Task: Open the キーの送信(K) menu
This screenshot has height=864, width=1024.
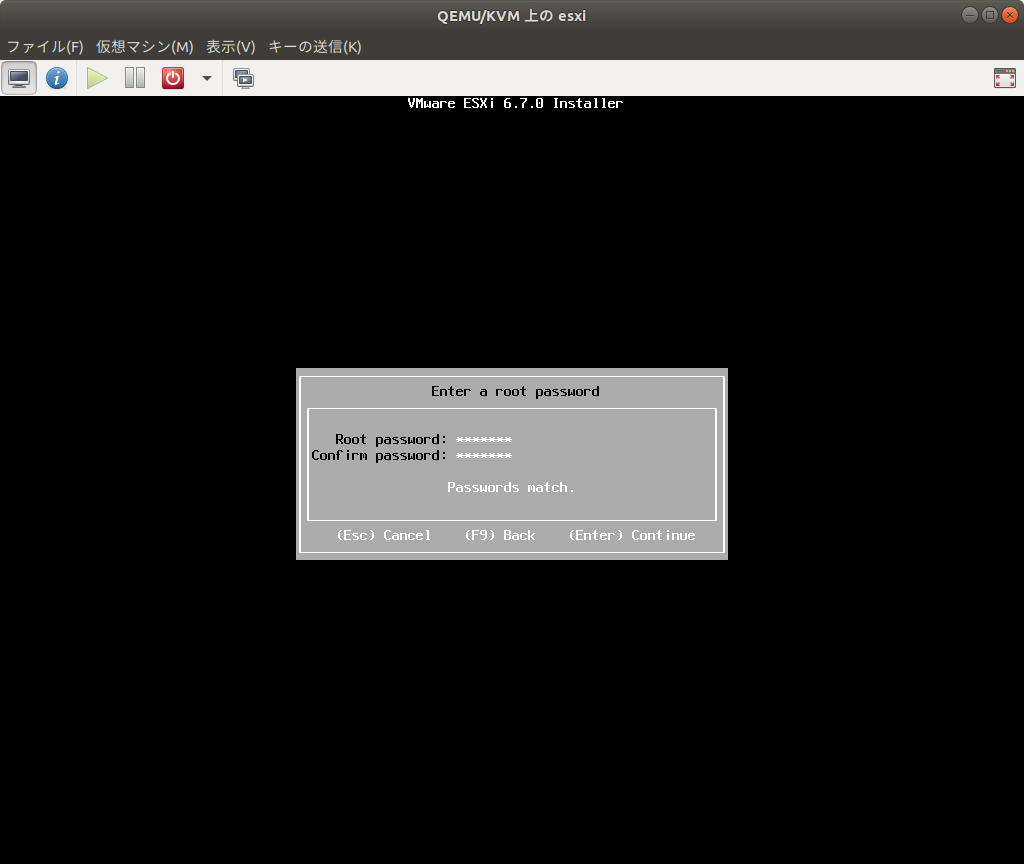Action: pyautogui.click(x=314, y=46)
